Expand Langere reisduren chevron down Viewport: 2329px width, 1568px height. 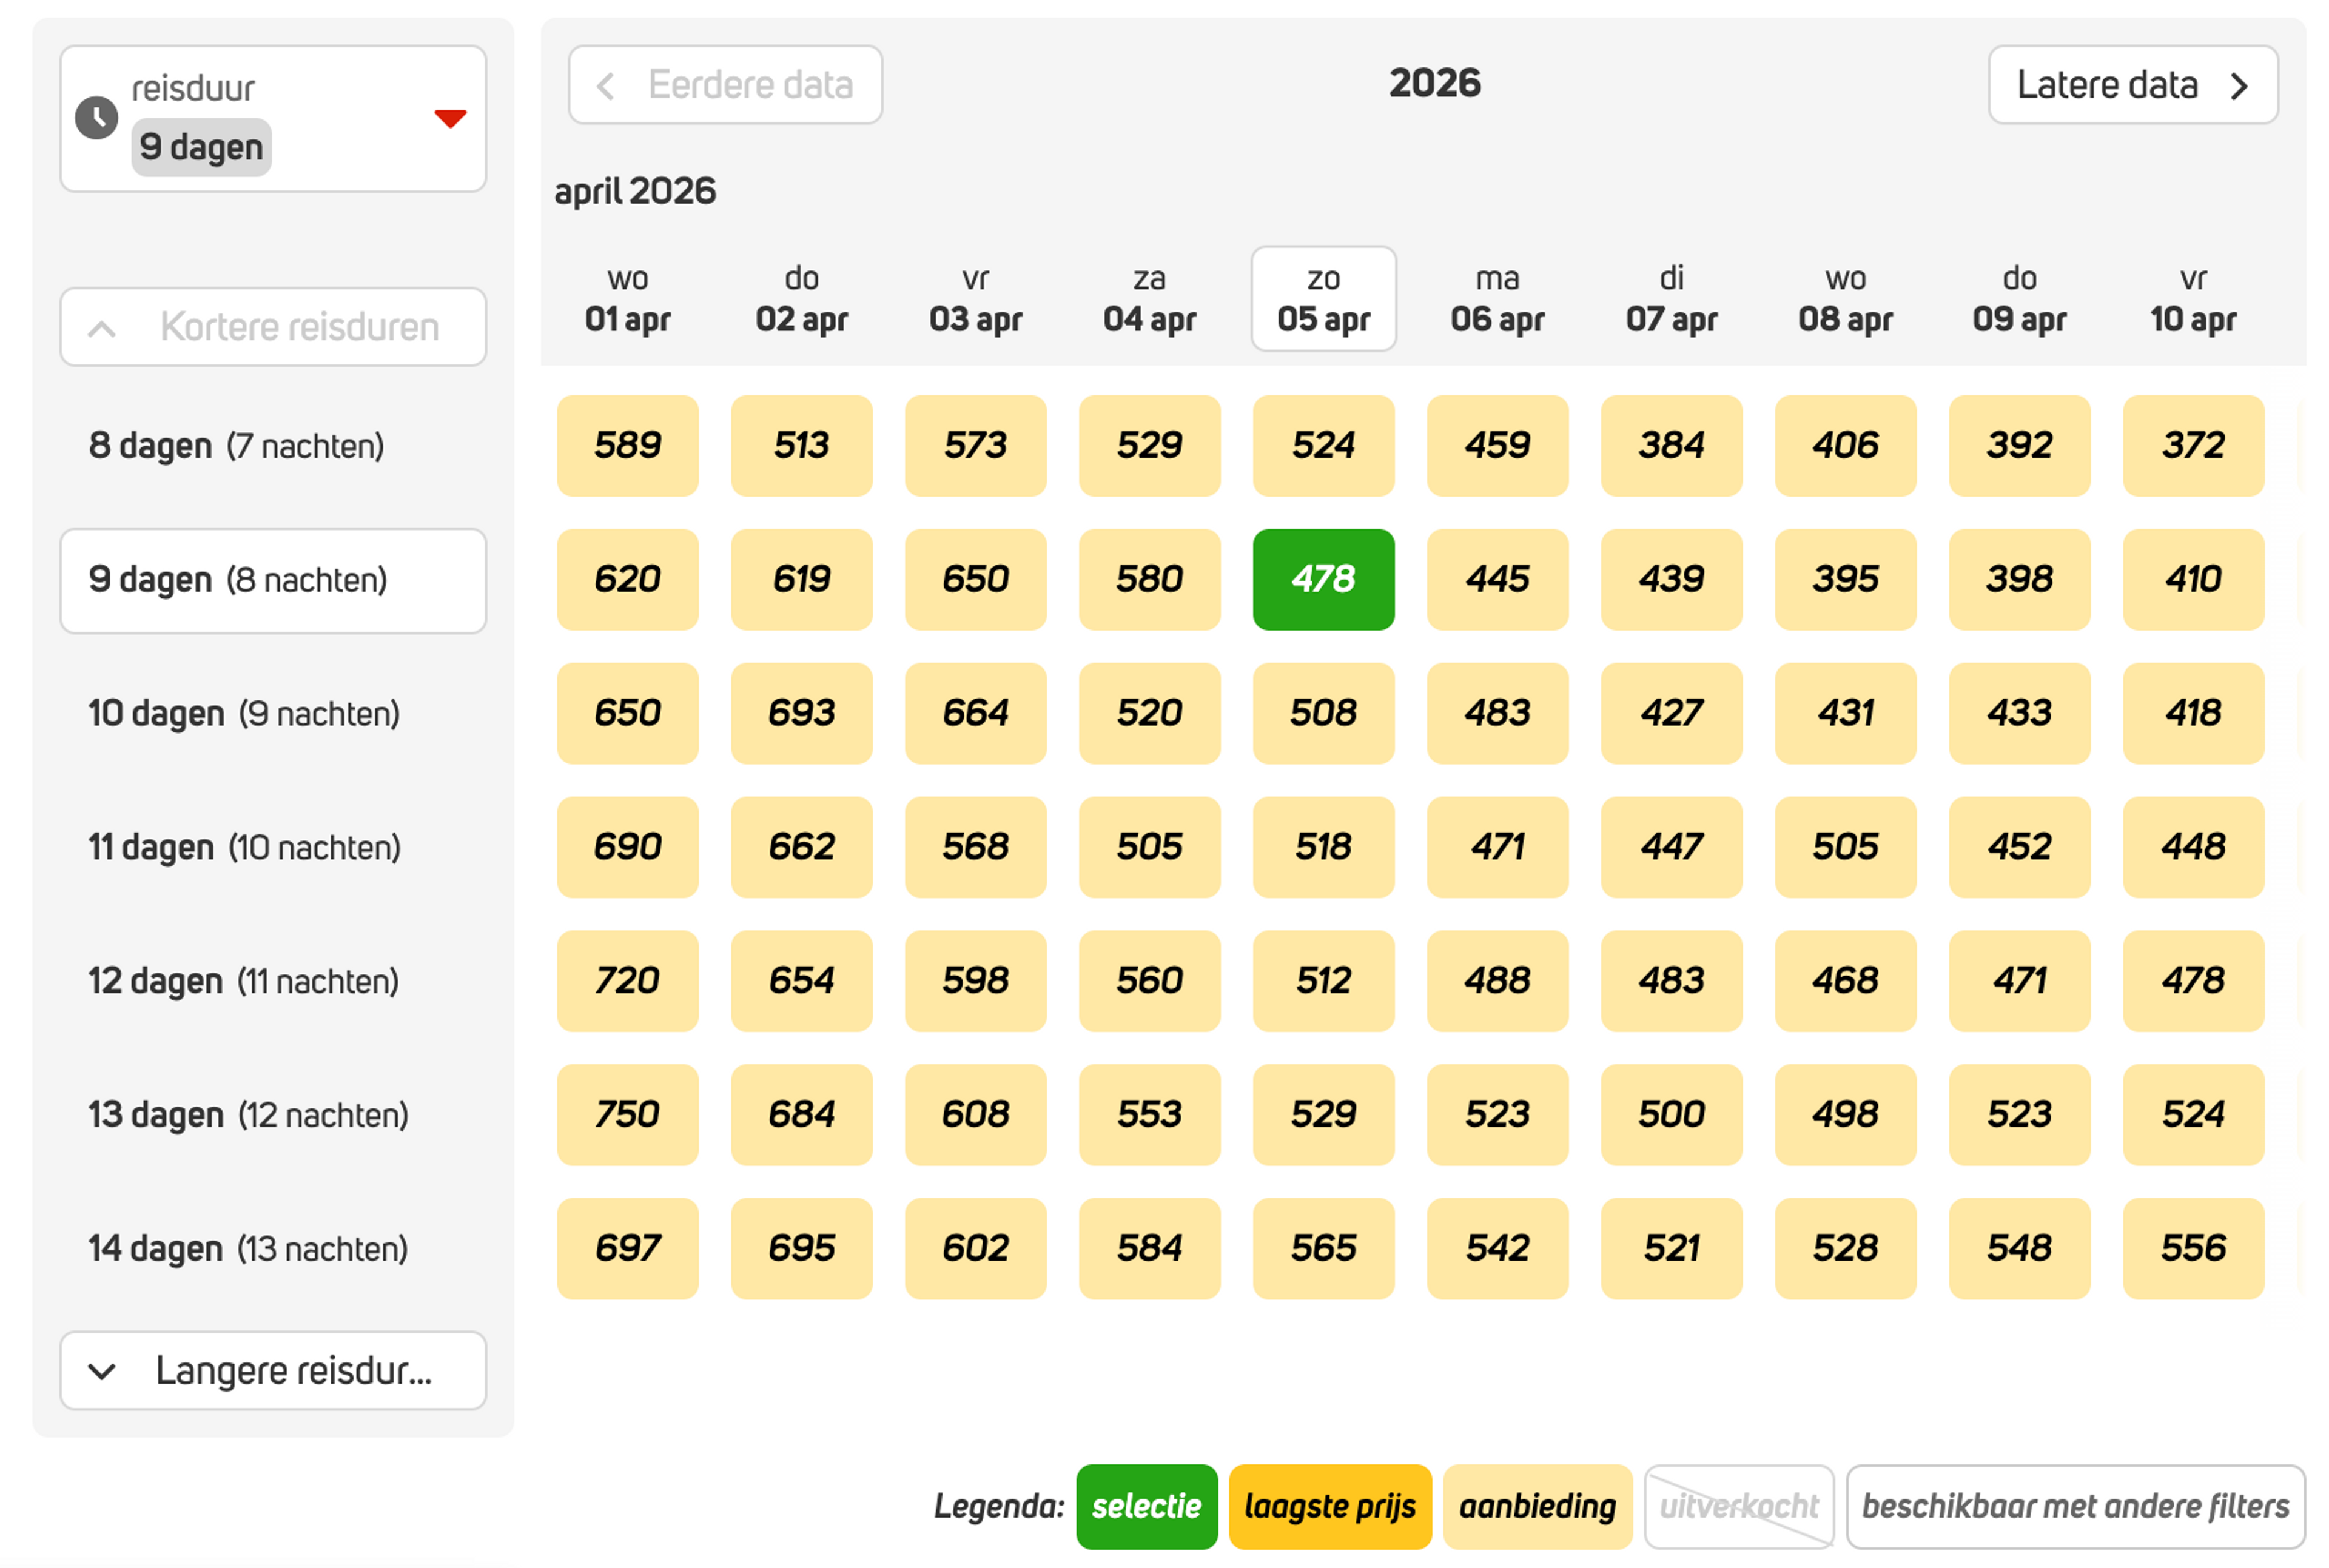tap(102, 1371)
